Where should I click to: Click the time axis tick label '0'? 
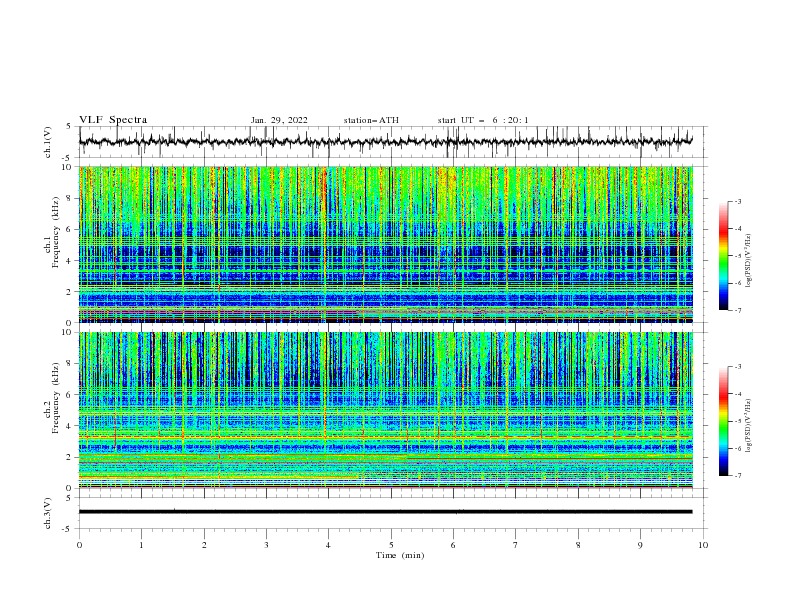coord(79,545)
